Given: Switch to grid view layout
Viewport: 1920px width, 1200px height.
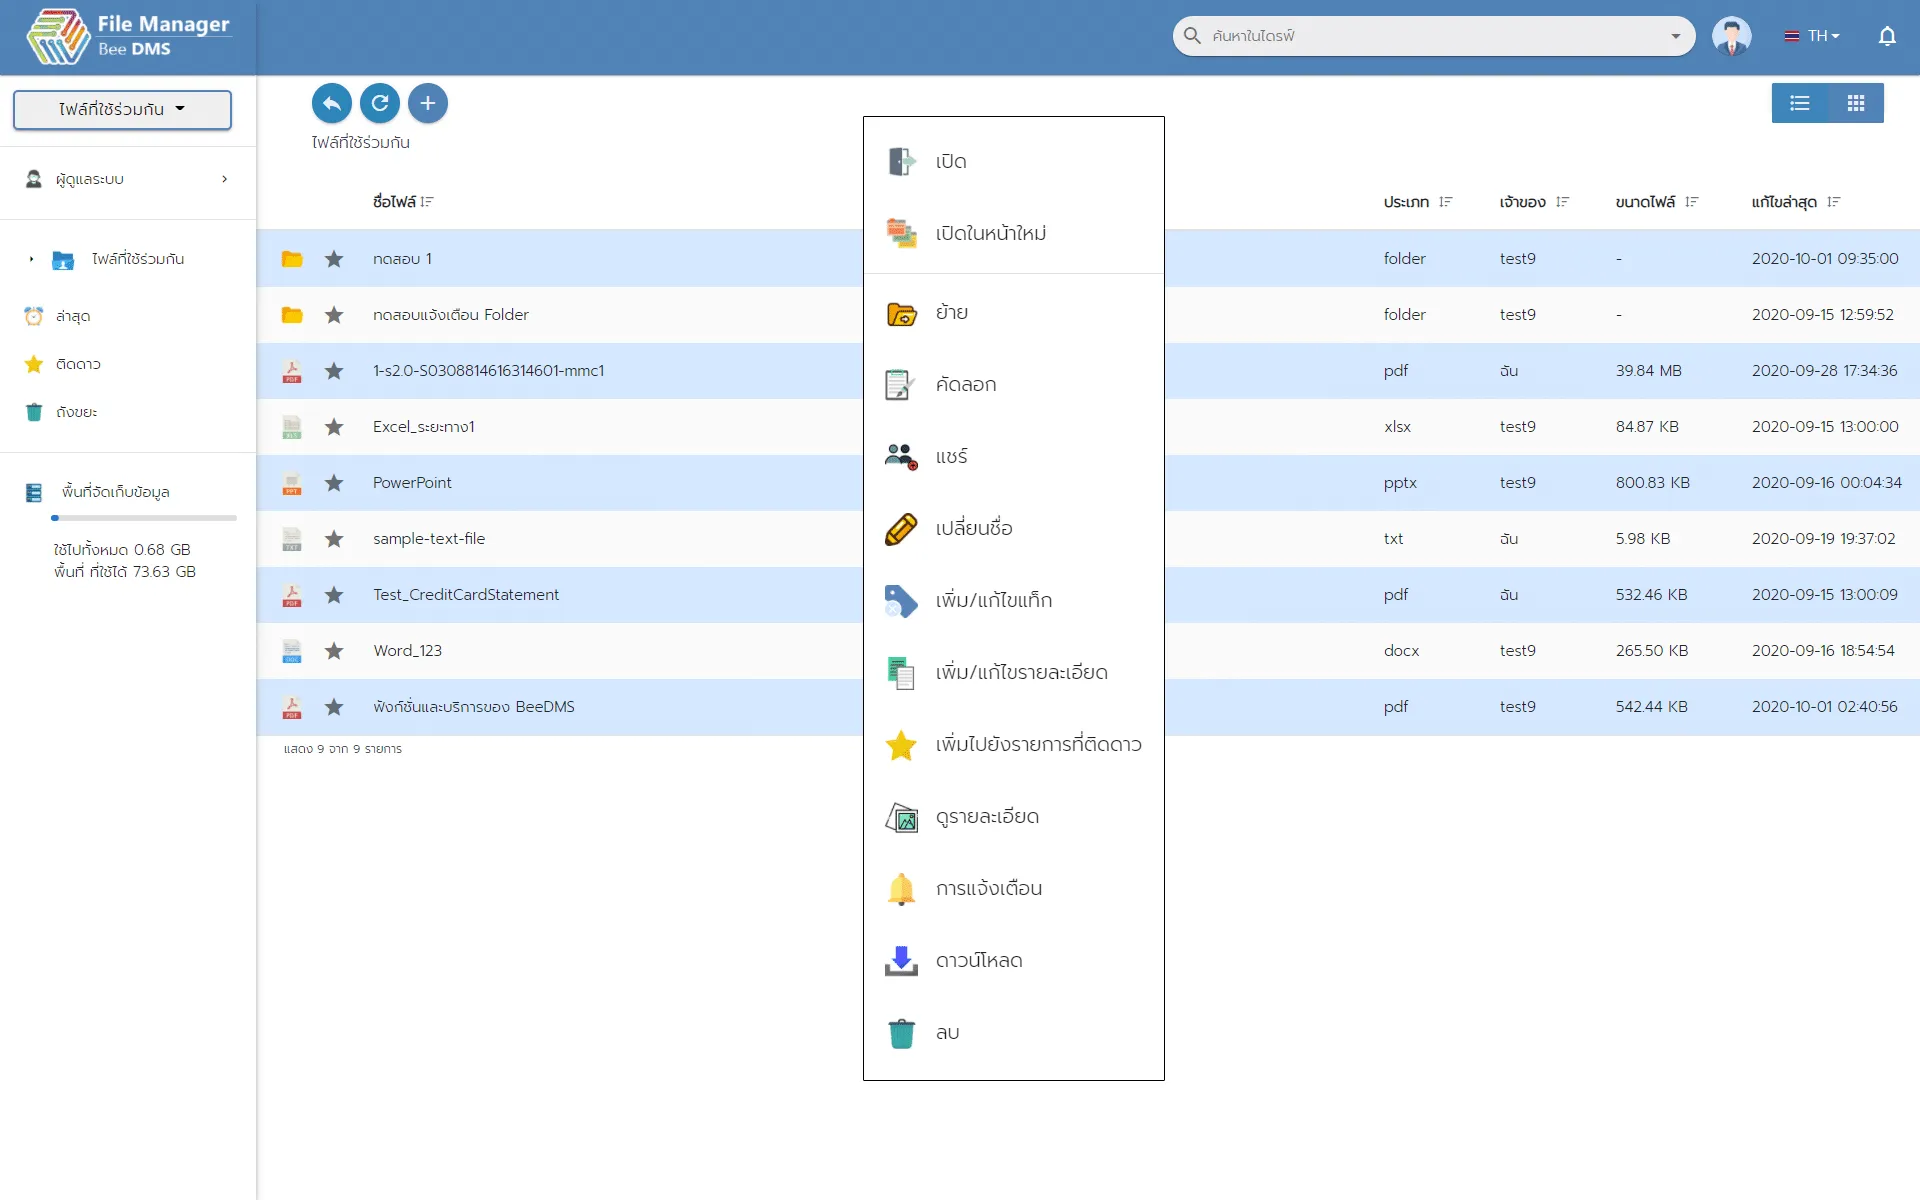Looking at the screenshot, I should 1855,103.
